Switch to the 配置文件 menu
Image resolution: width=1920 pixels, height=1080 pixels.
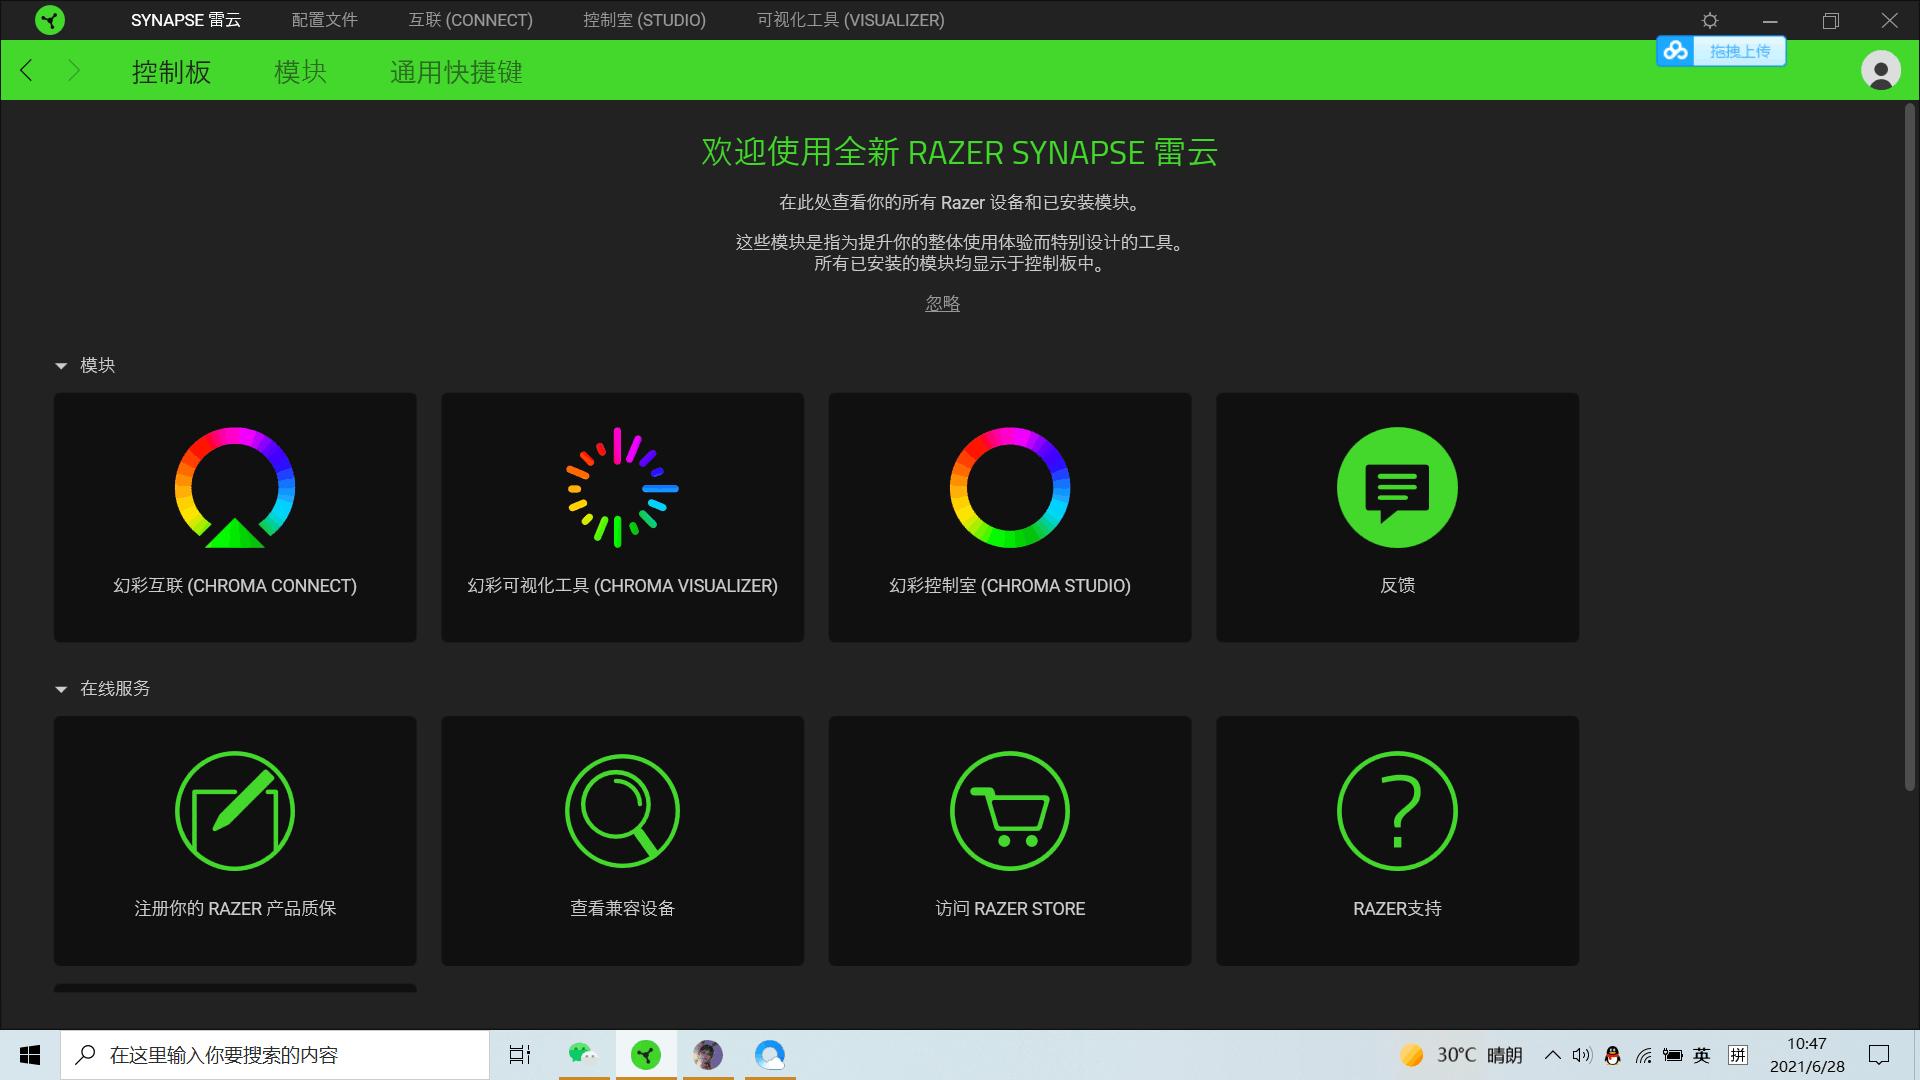[x=324, y=20]
